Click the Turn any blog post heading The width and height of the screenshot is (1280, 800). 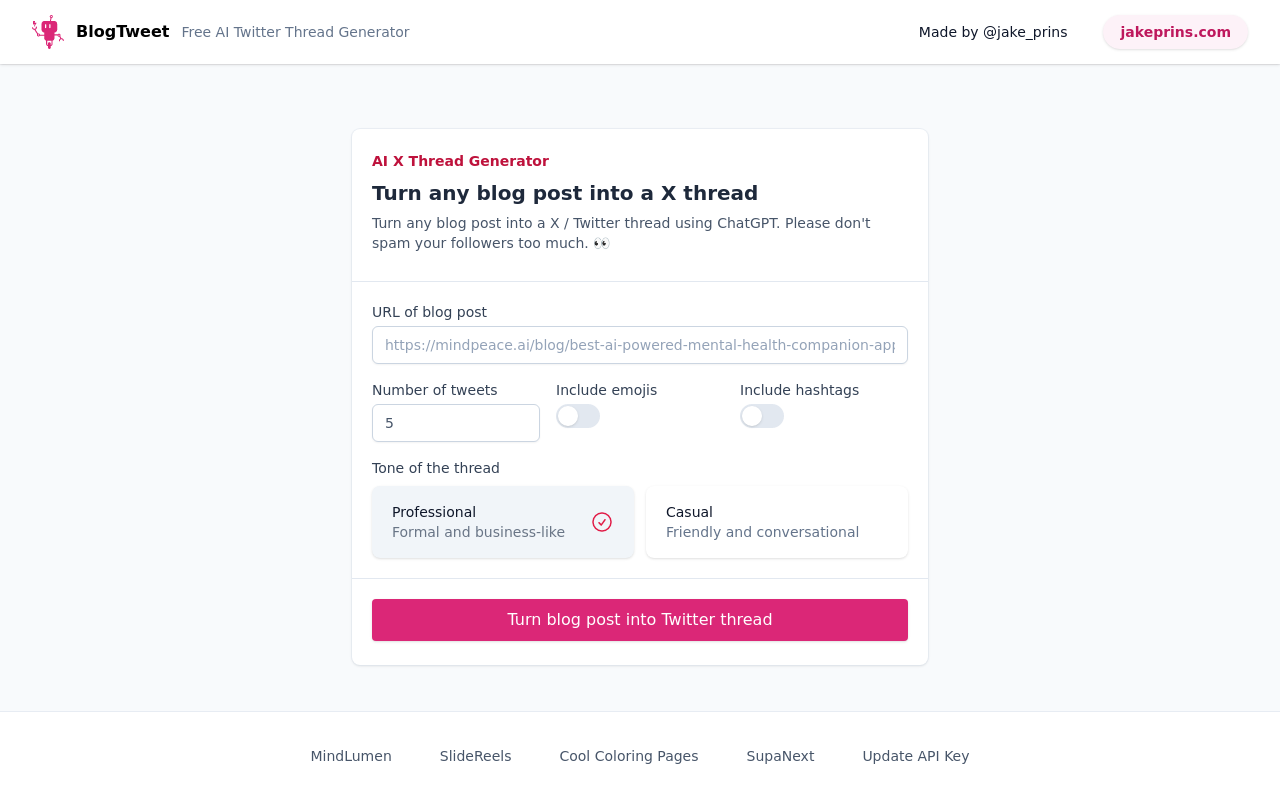tap(565, 193)
